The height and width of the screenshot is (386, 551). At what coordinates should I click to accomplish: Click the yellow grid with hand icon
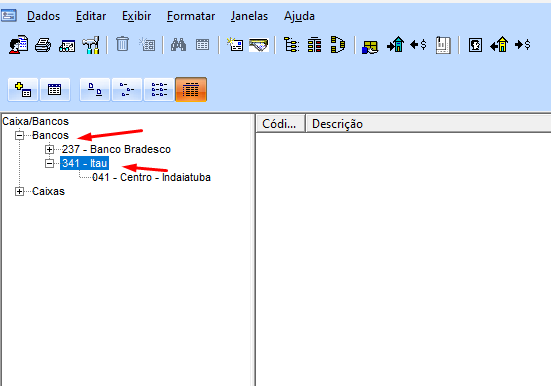point(370,46)
